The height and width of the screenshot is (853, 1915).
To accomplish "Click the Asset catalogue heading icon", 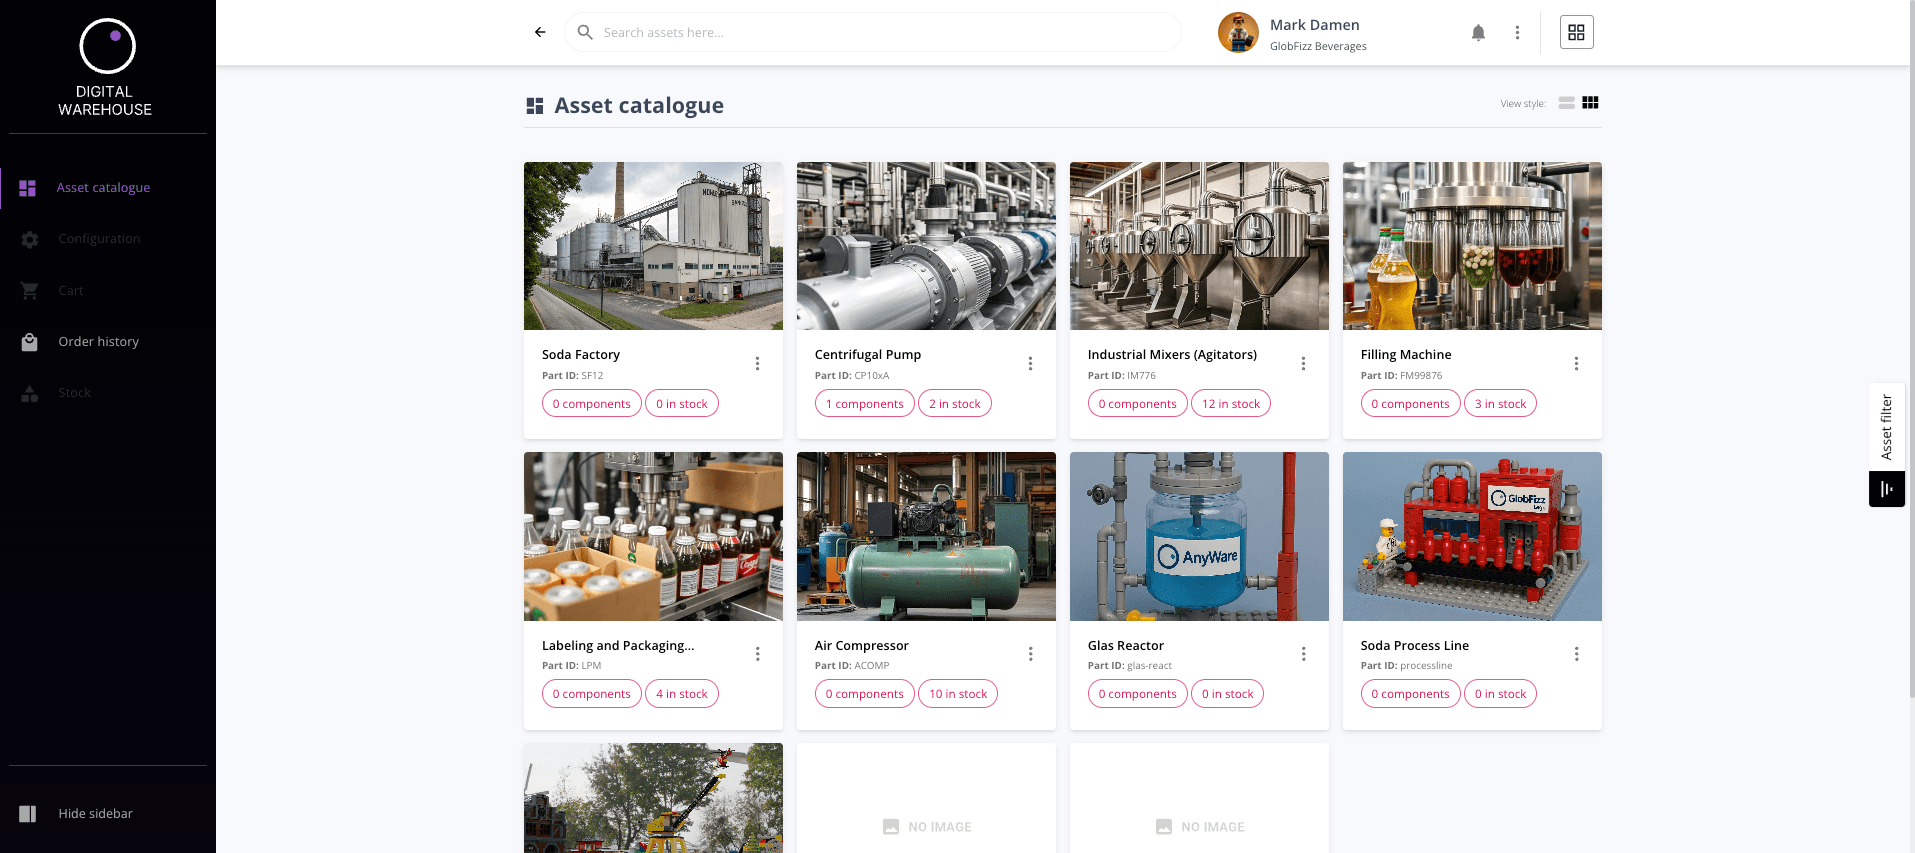I will [x=535, y=106].
